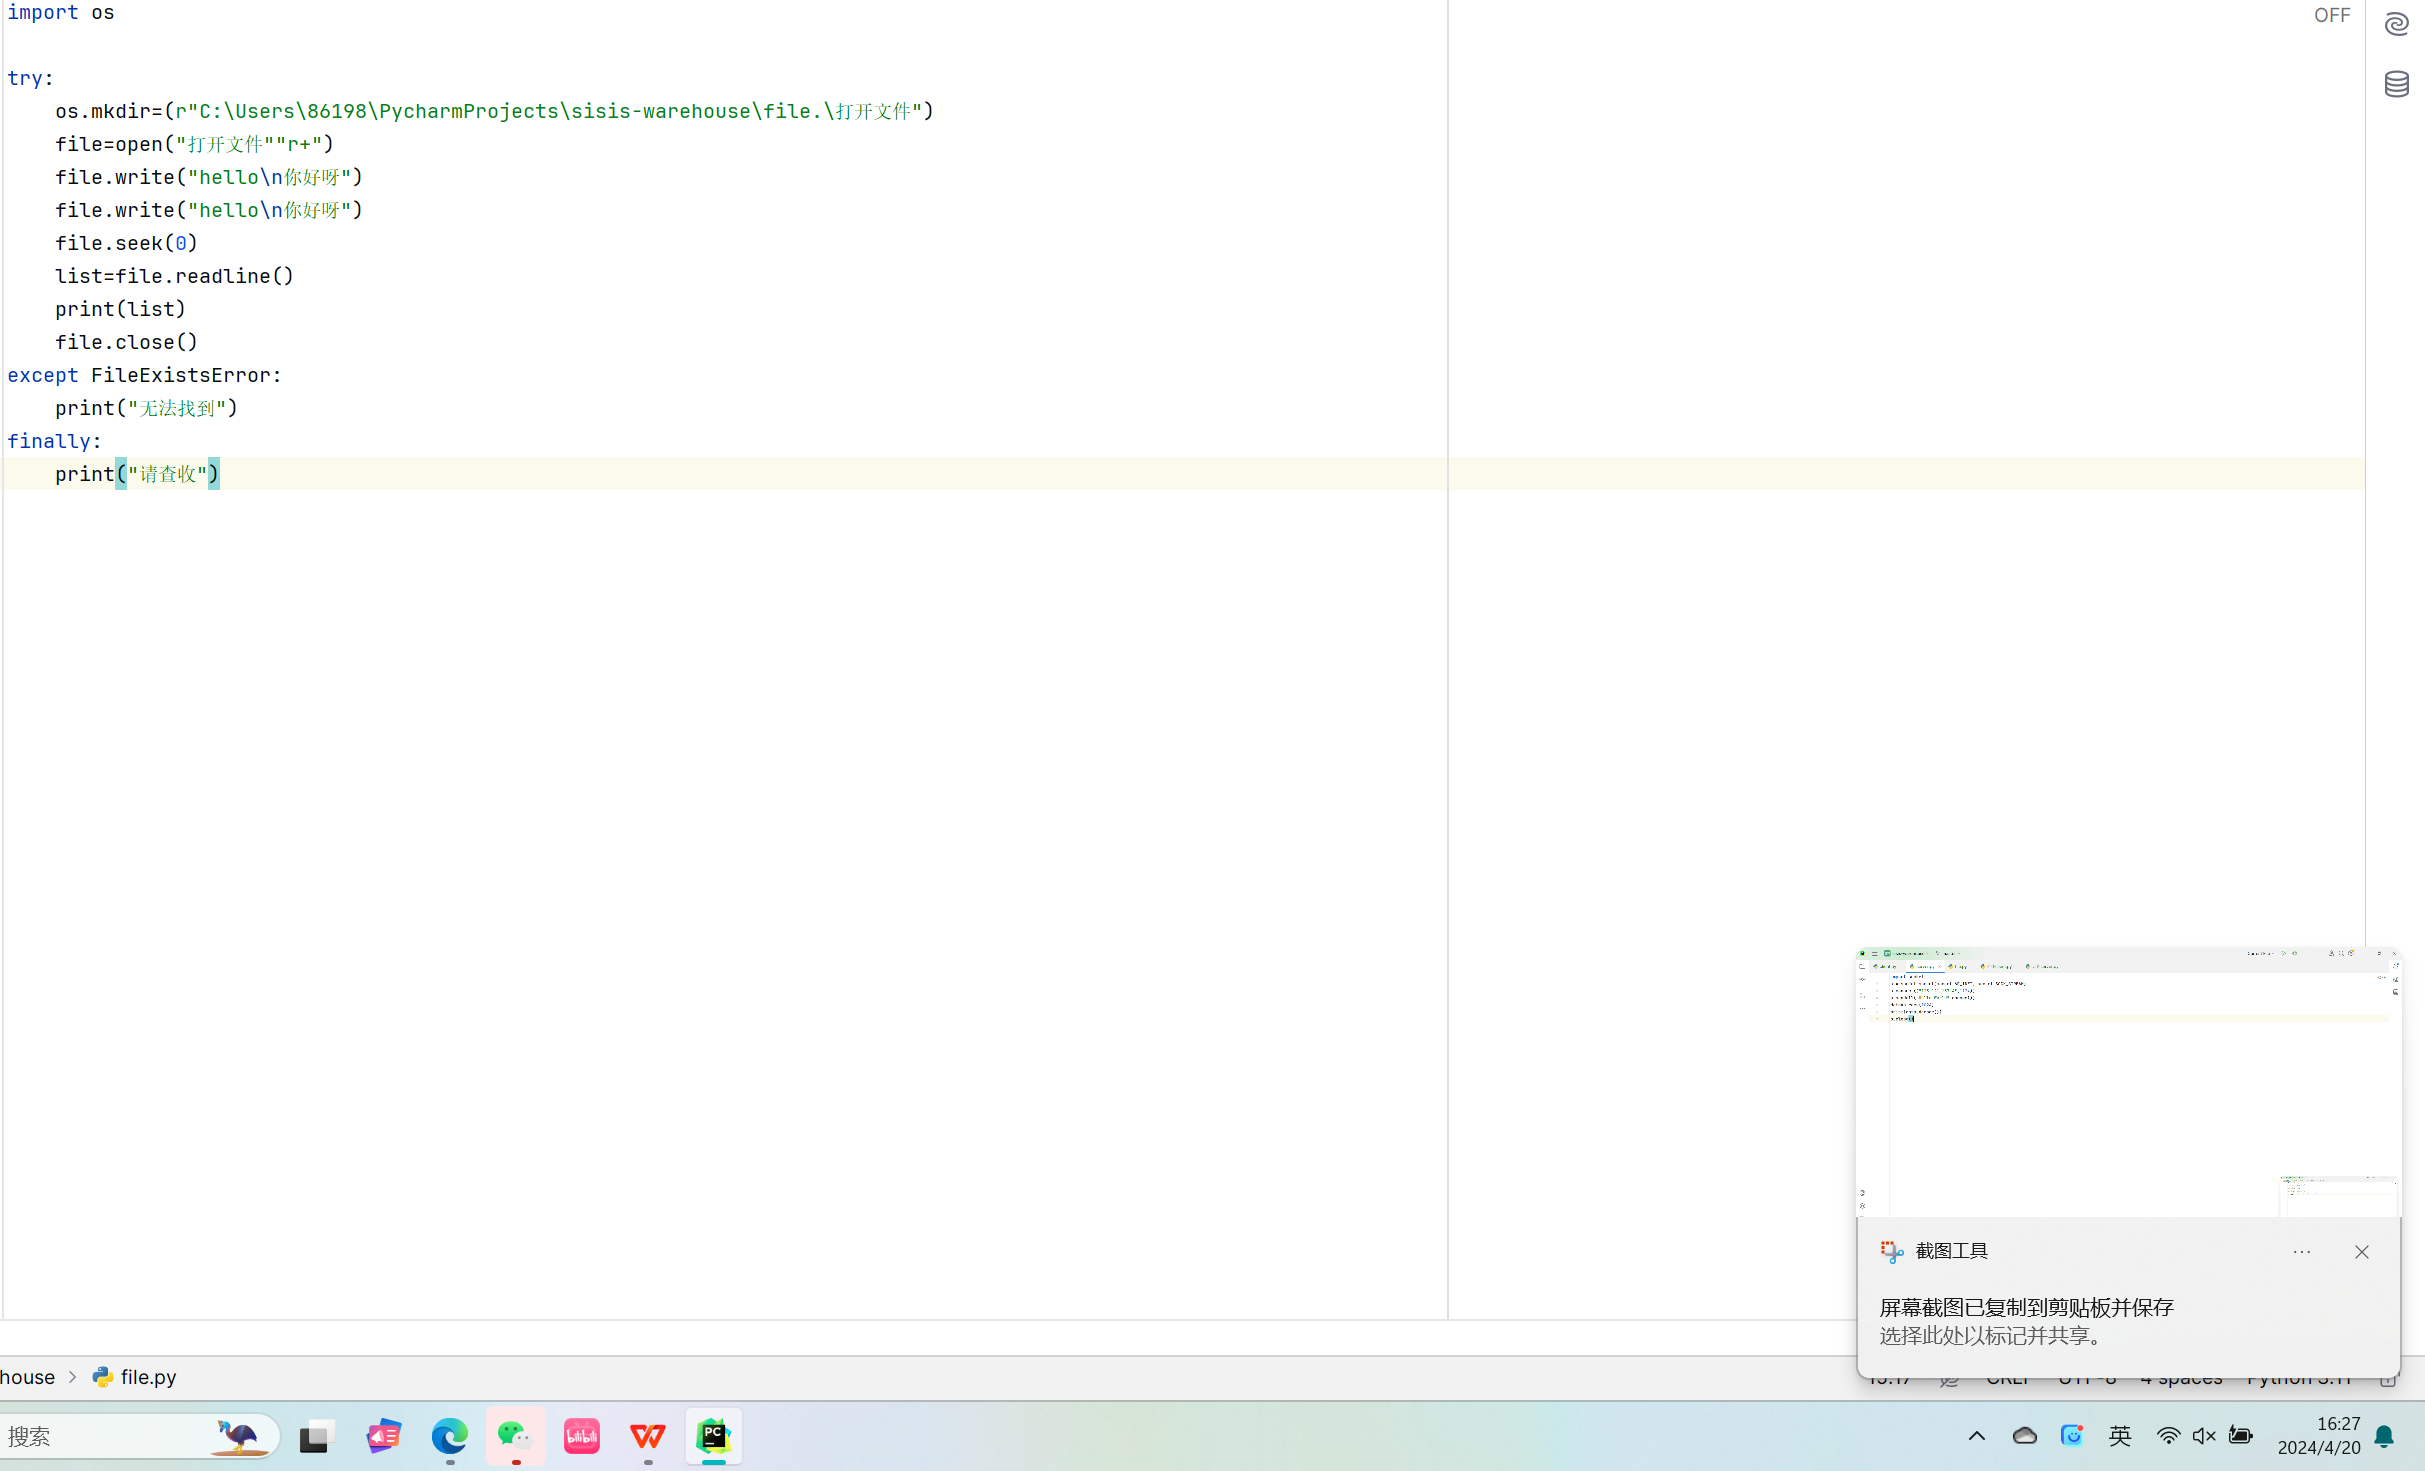Open WeChat from the taskbar

pyautogui.click(x=515, y=1436)
